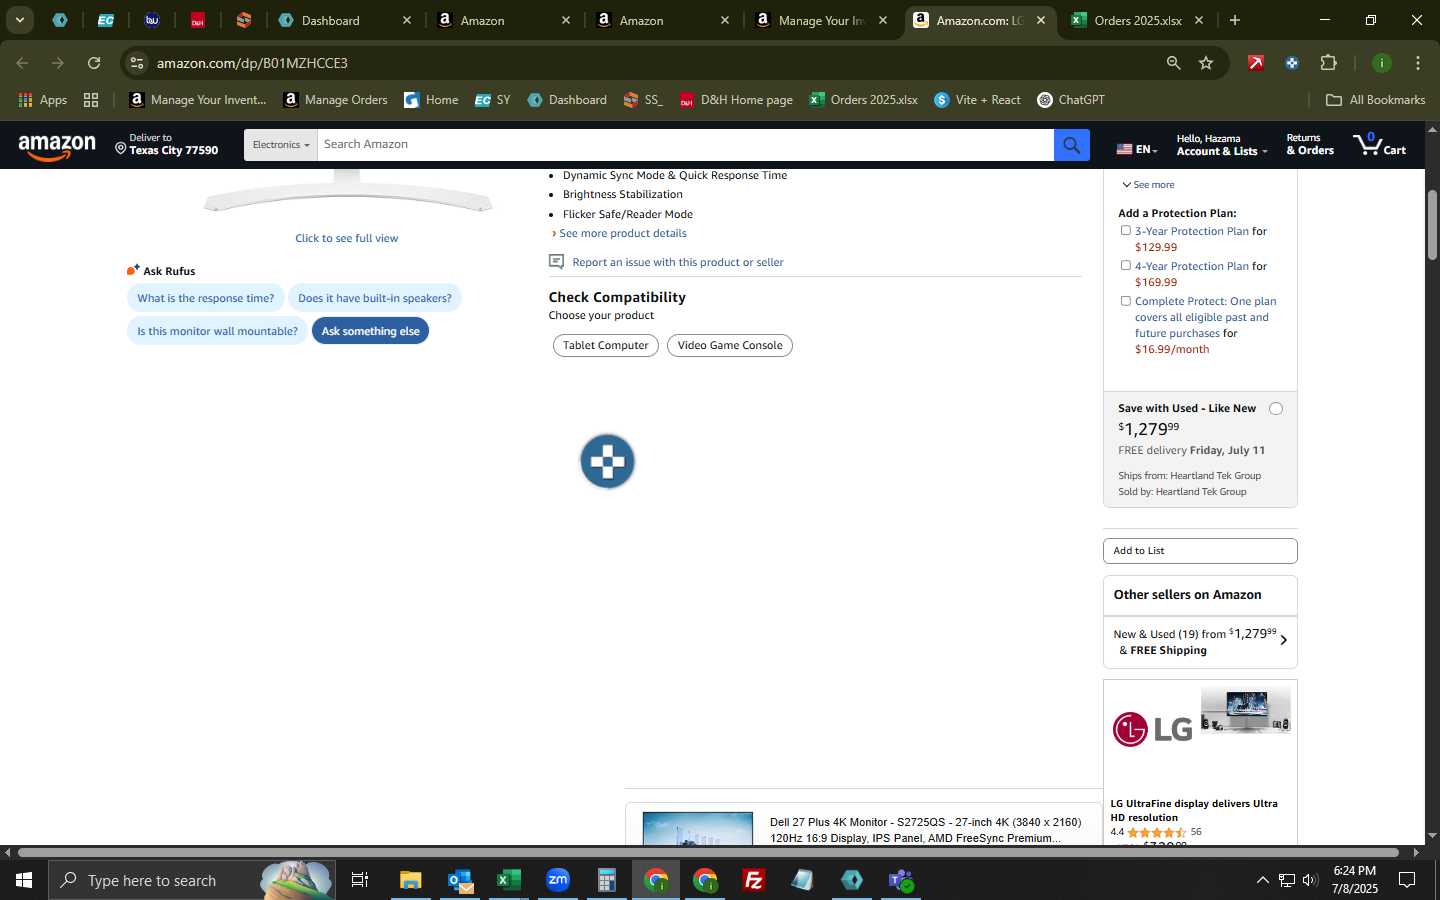Viewport: 1440px width, 900px height.
Task: Click the Amazon logo in the header
Action: point(57,147)
